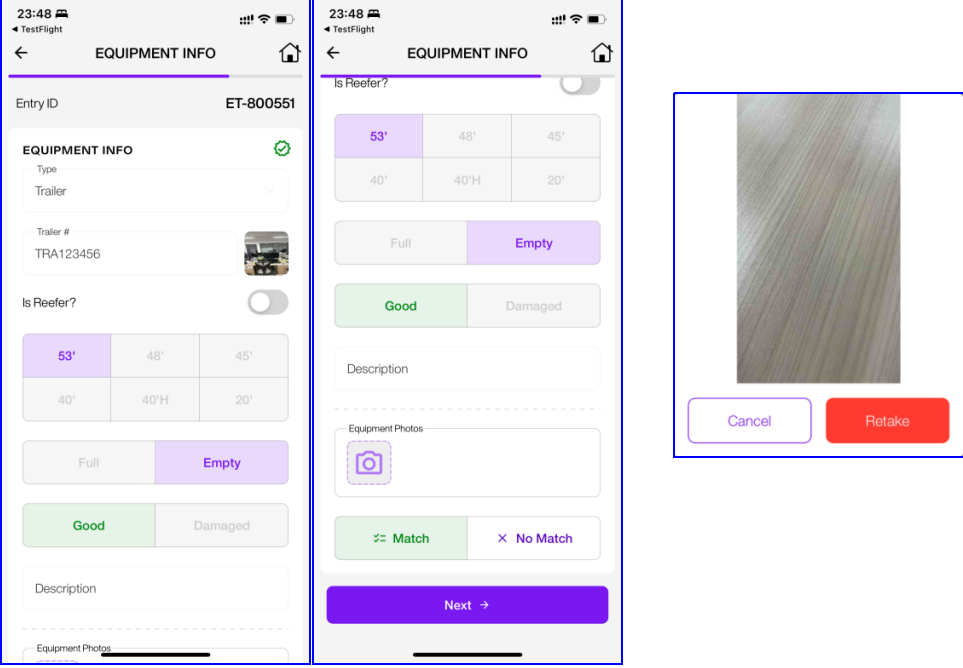Tap the Trailer # input field
963x668 pixels.
[x=130, y=254]
